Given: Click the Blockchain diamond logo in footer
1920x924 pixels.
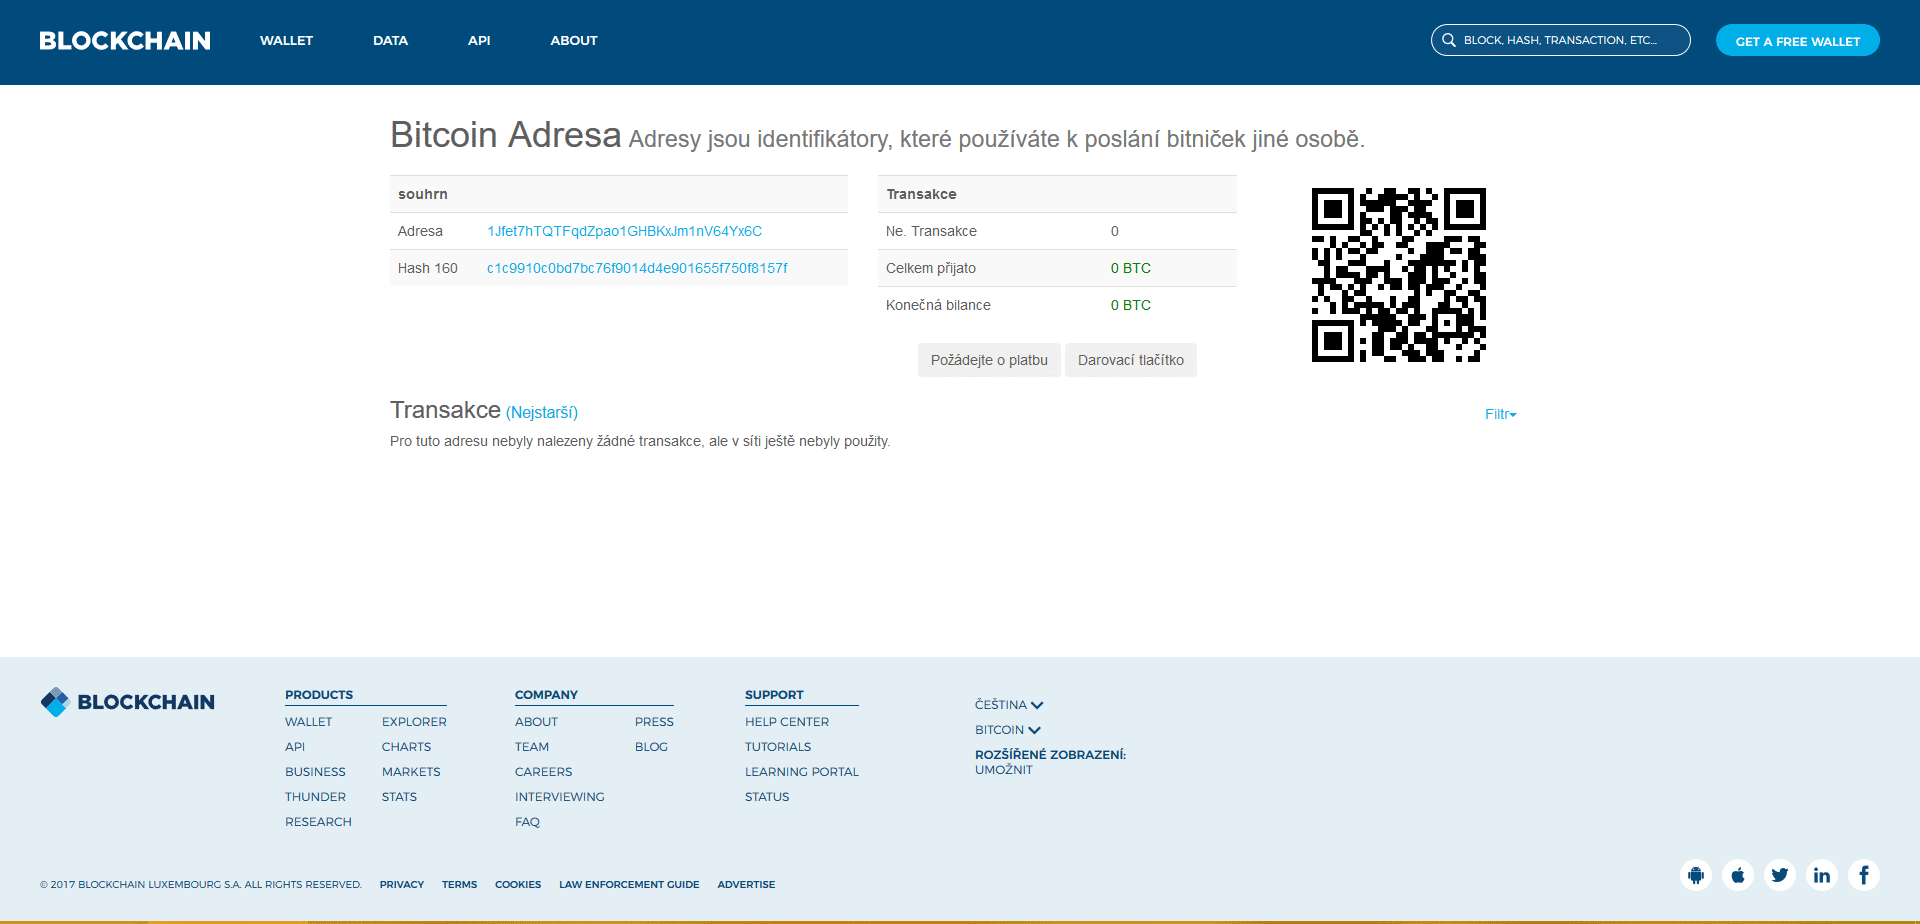Looking at the screenshot, I should (x=55, y=702).
